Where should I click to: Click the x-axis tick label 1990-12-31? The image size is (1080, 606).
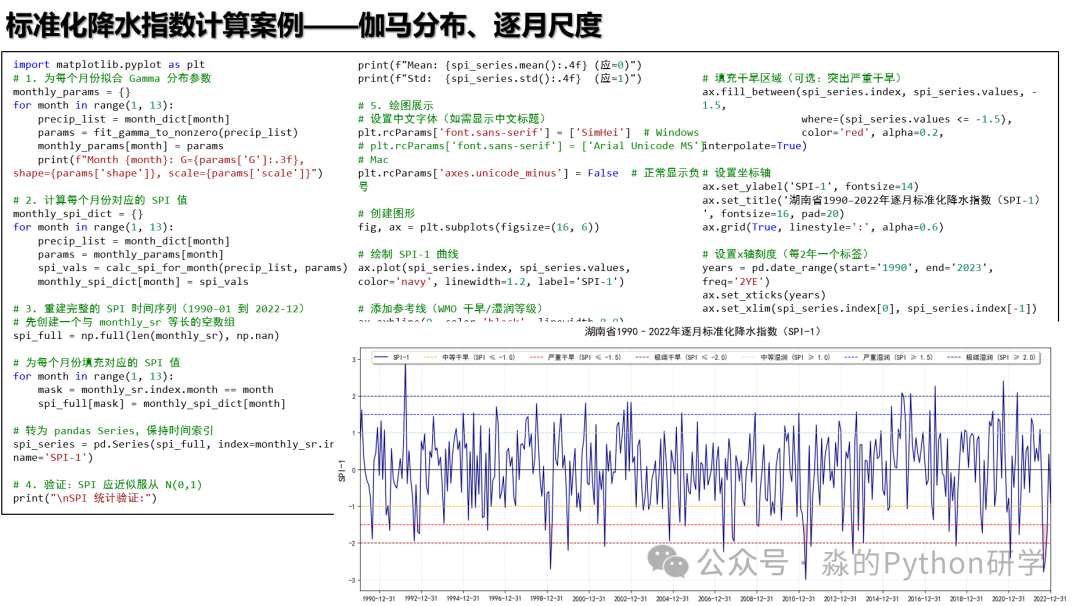379,598
